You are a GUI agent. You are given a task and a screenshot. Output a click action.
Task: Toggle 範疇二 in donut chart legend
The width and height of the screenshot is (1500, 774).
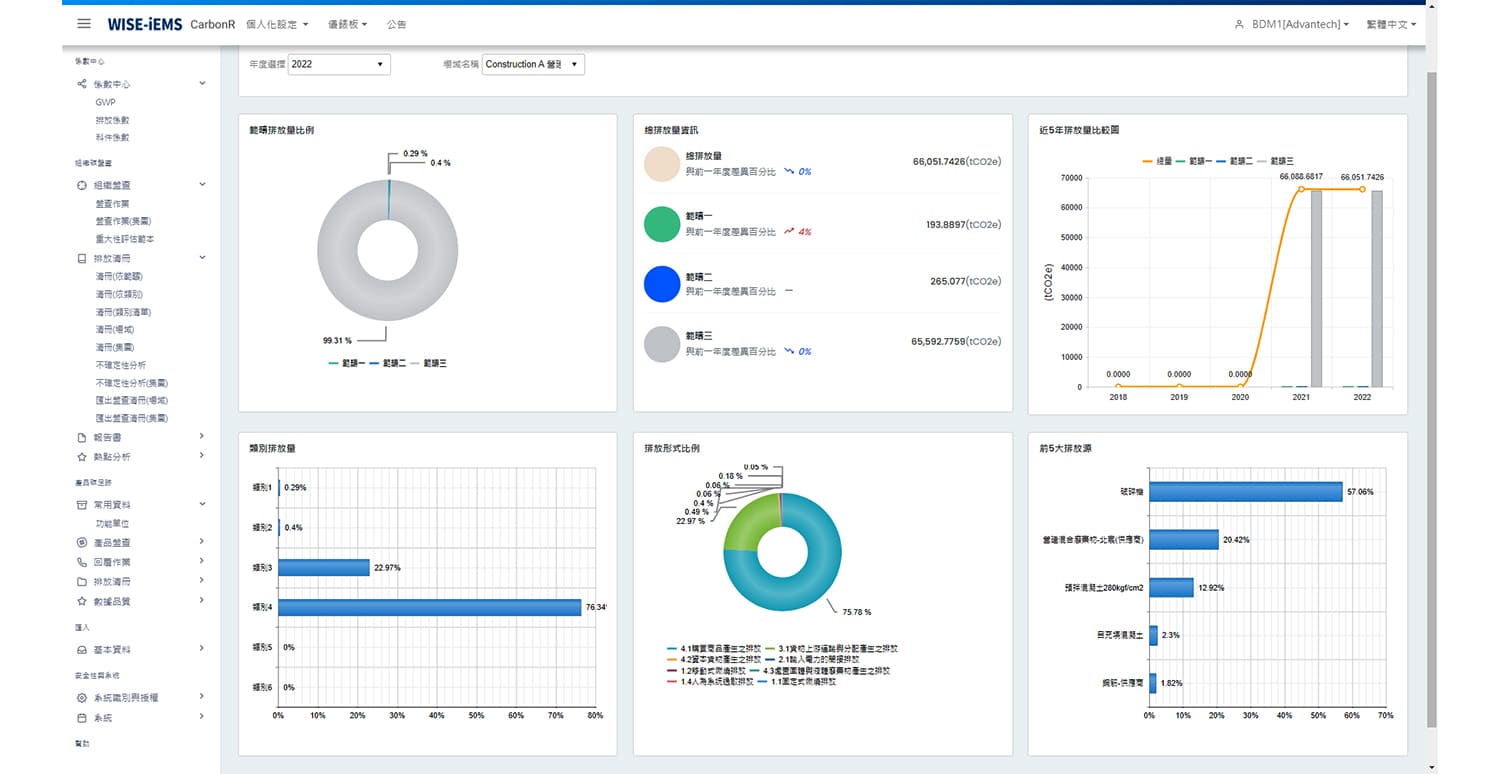pos(388,363)
